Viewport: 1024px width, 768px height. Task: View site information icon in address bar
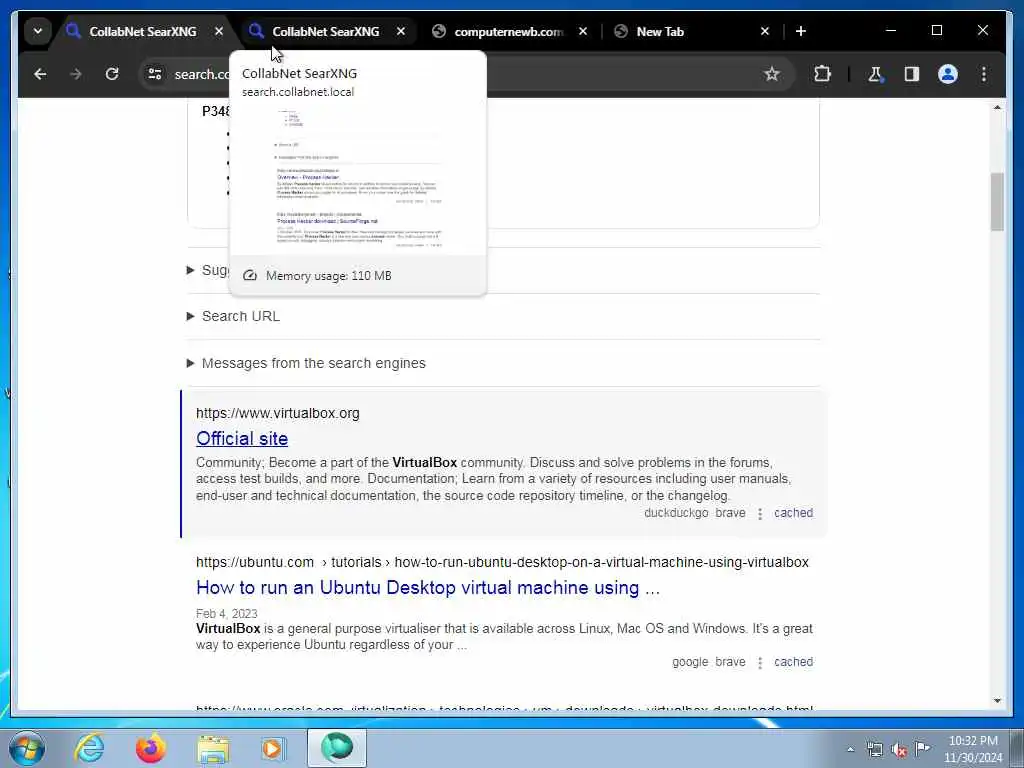point(155,74)
